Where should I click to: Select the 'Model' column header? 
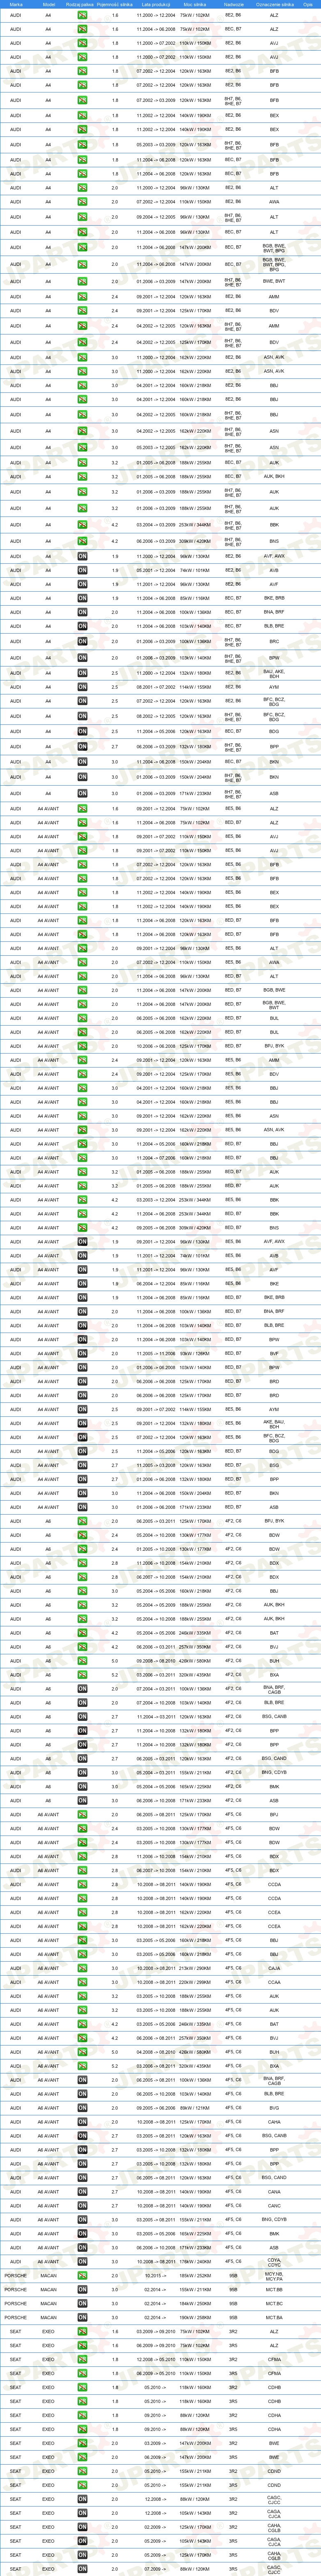(x=48, y=4)
